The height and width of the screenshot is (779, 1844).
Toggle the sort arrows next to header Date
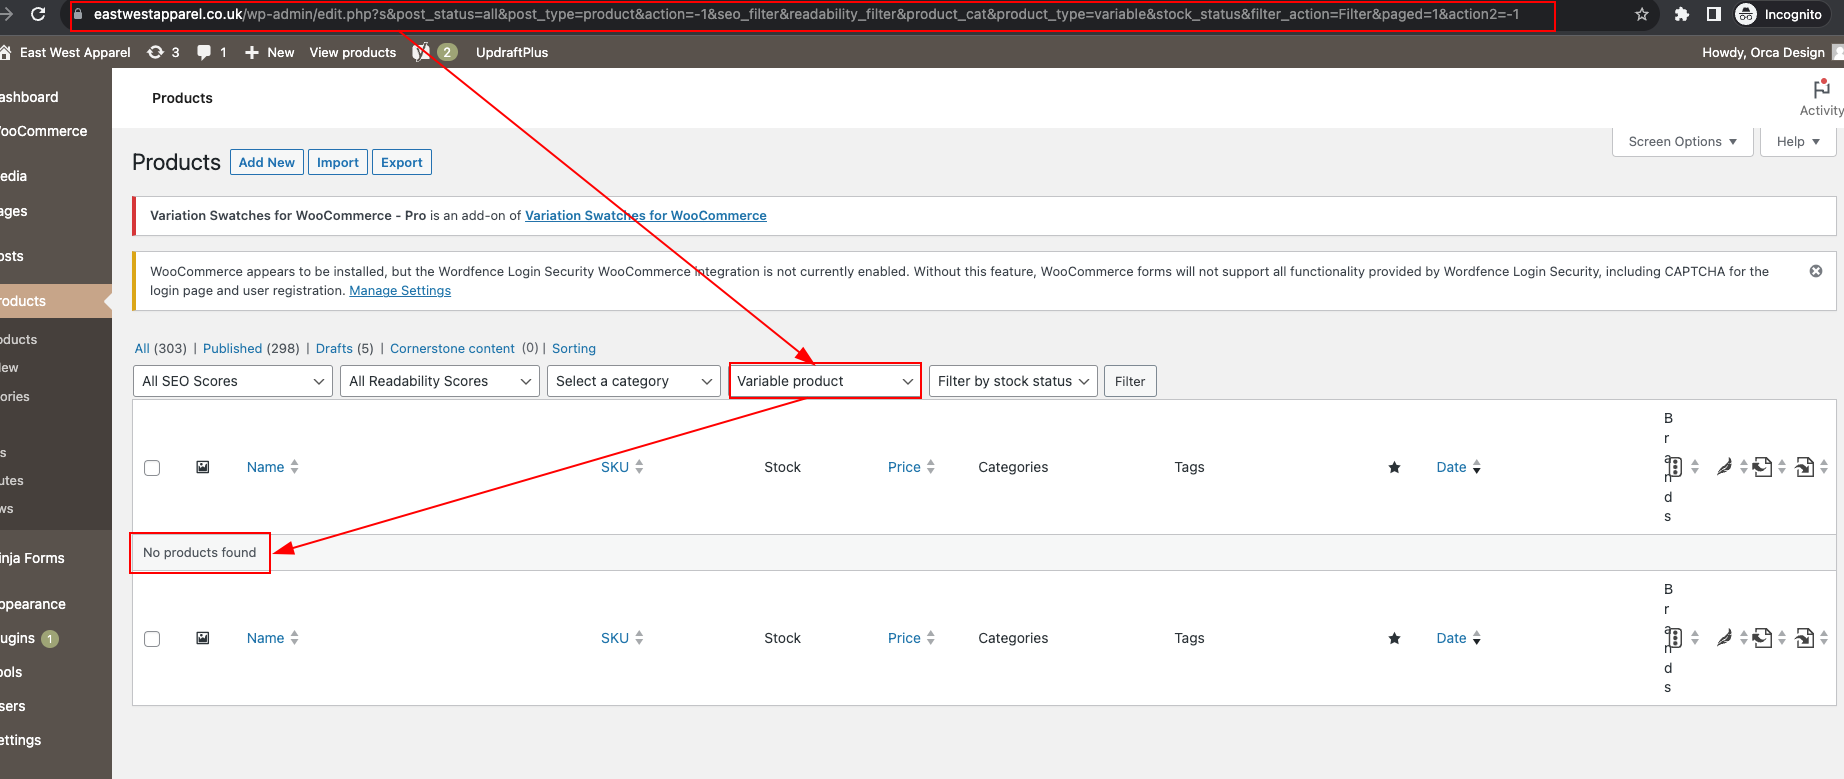coord(1477,467)
